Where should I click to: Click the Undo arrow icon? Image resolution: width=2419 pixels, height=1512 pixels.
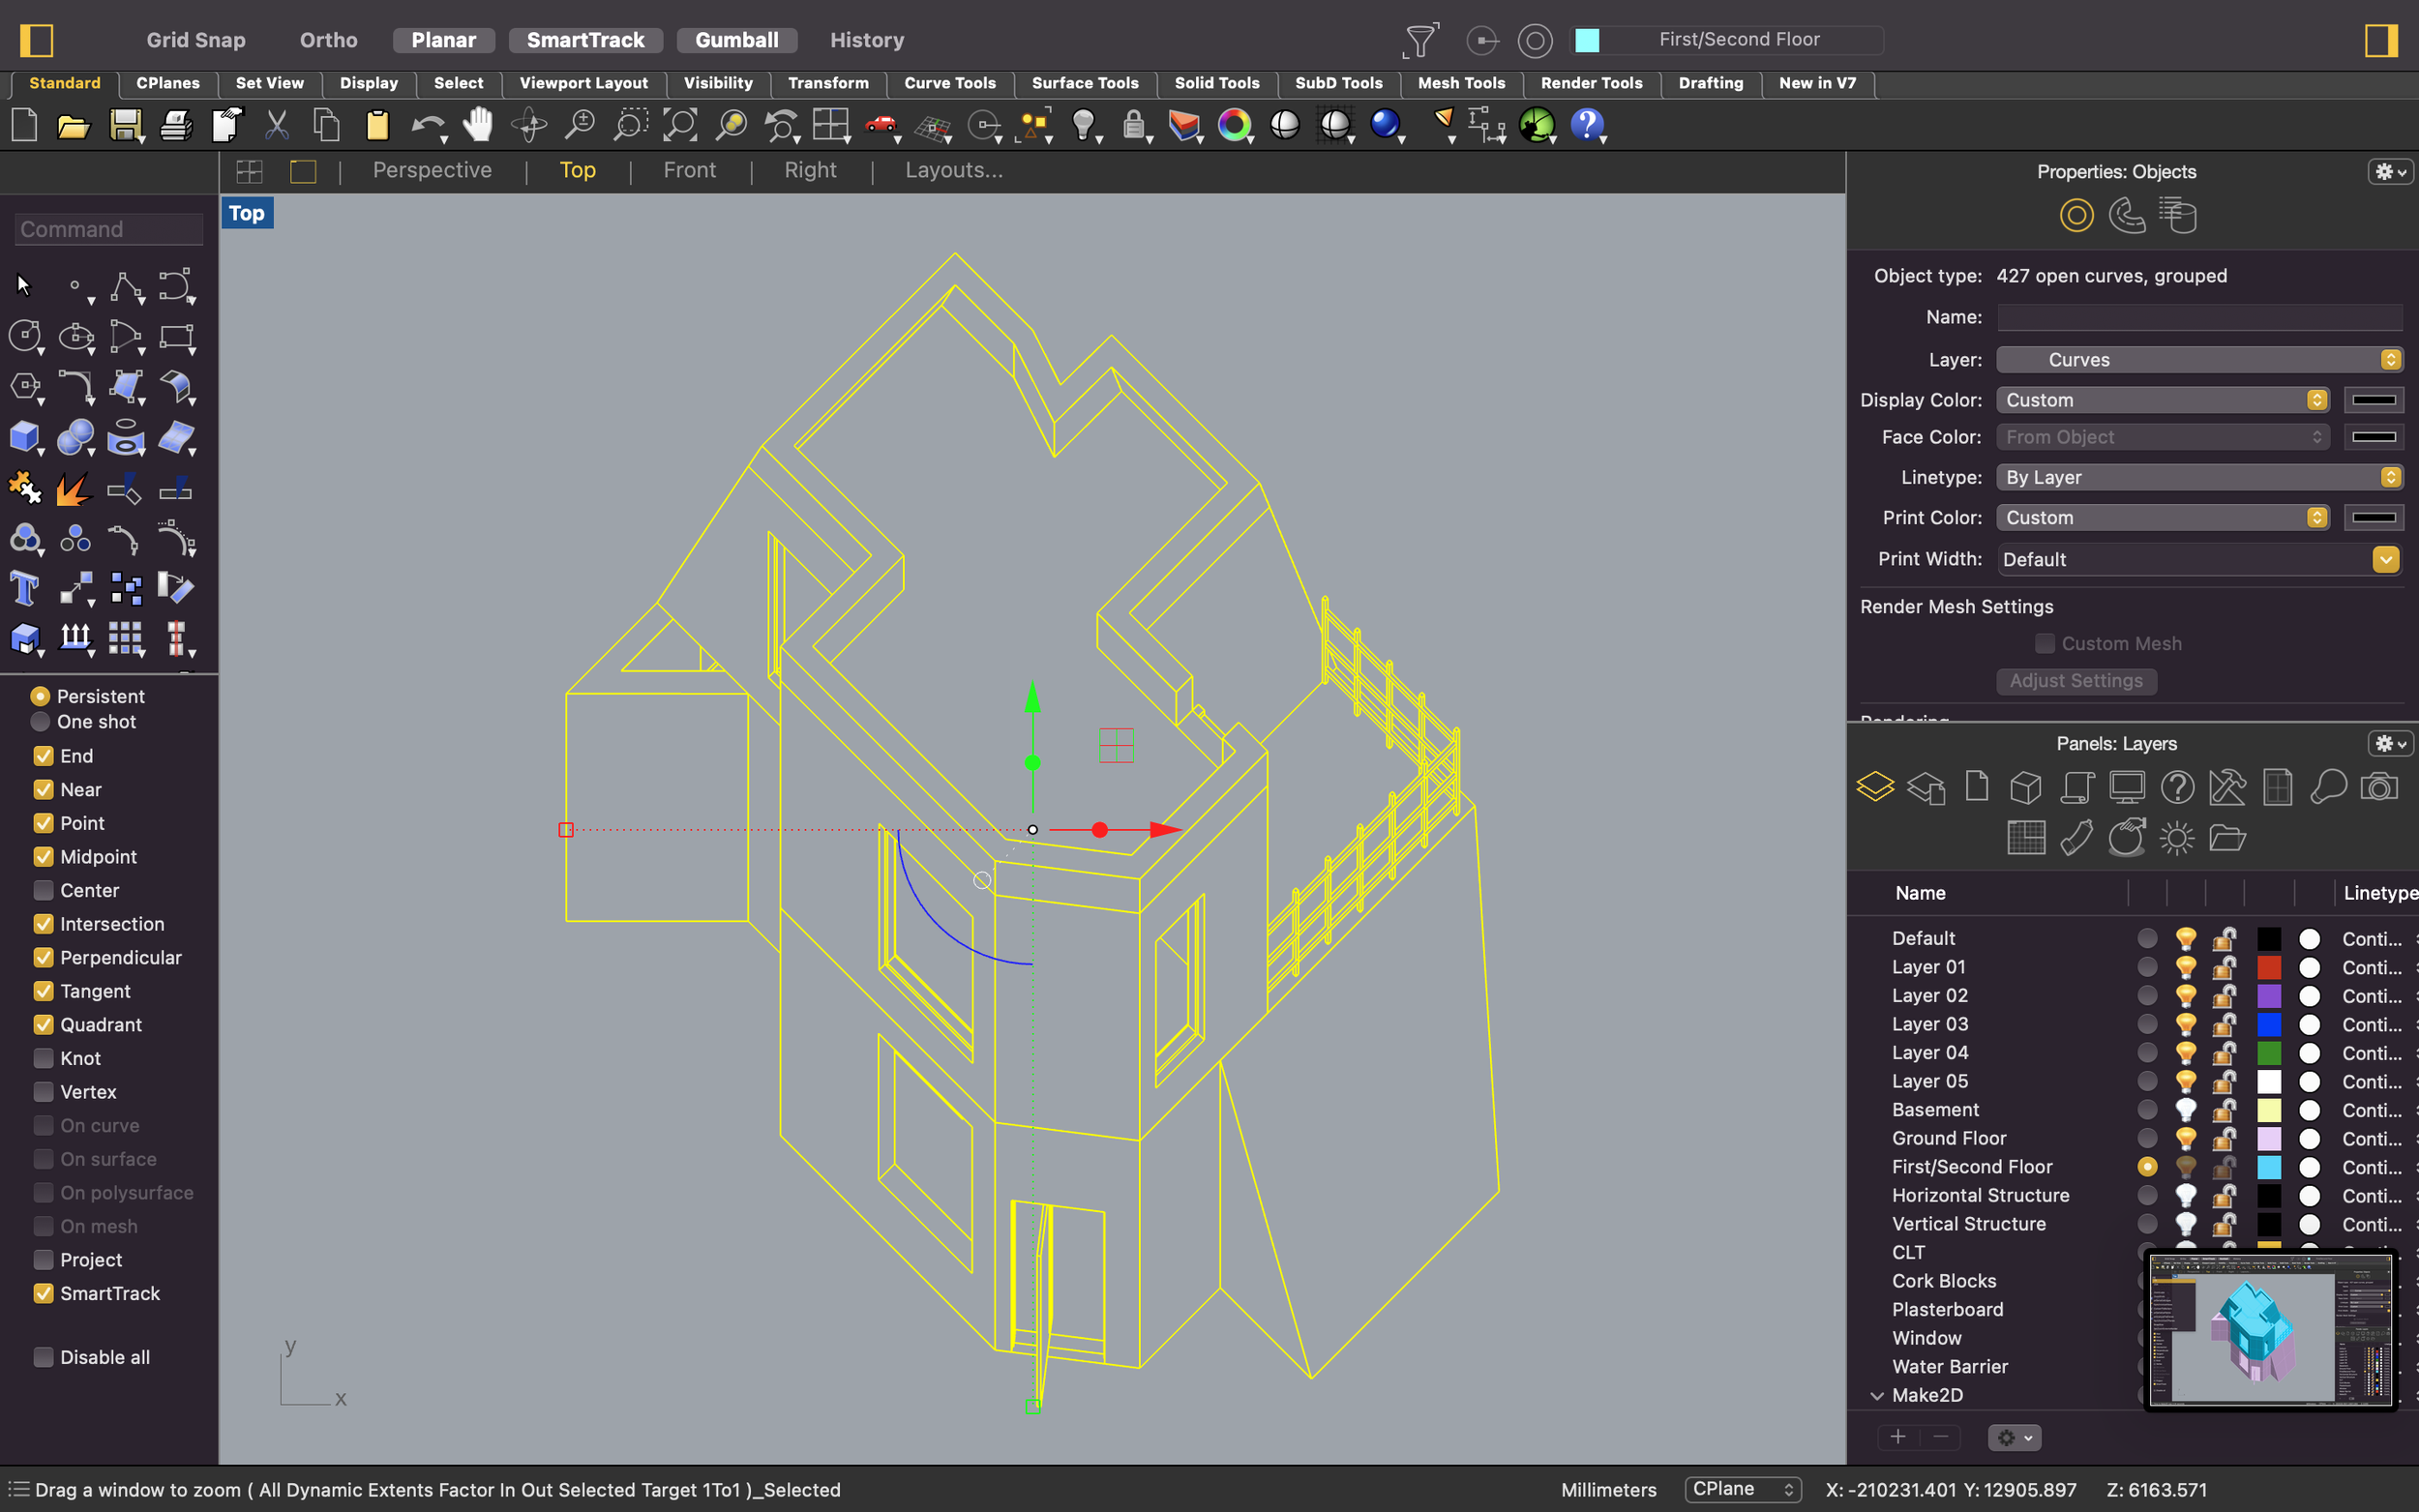click(x=427, y=126)
